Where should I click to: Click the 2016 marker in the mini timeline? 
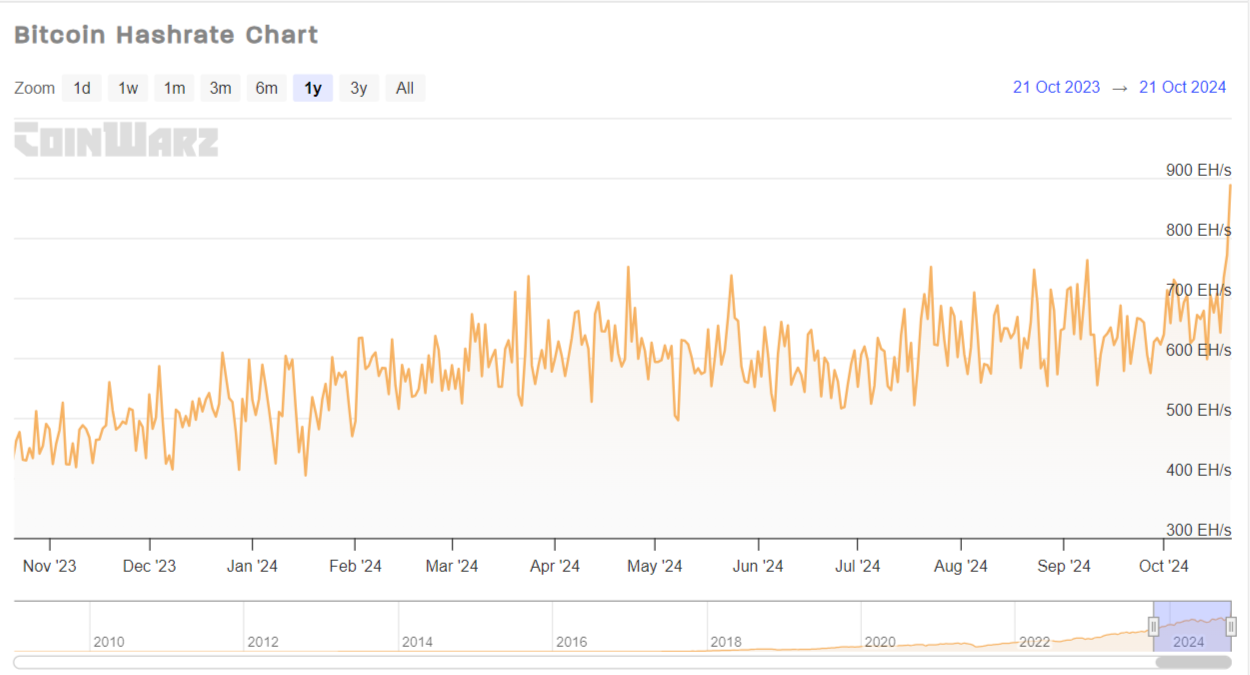[x=571, y=642]
